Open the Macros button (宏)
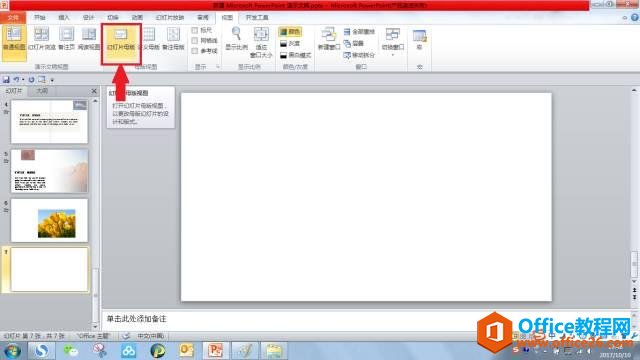The image size is (640, 360). pyautogui.click(x=419, y=40)
